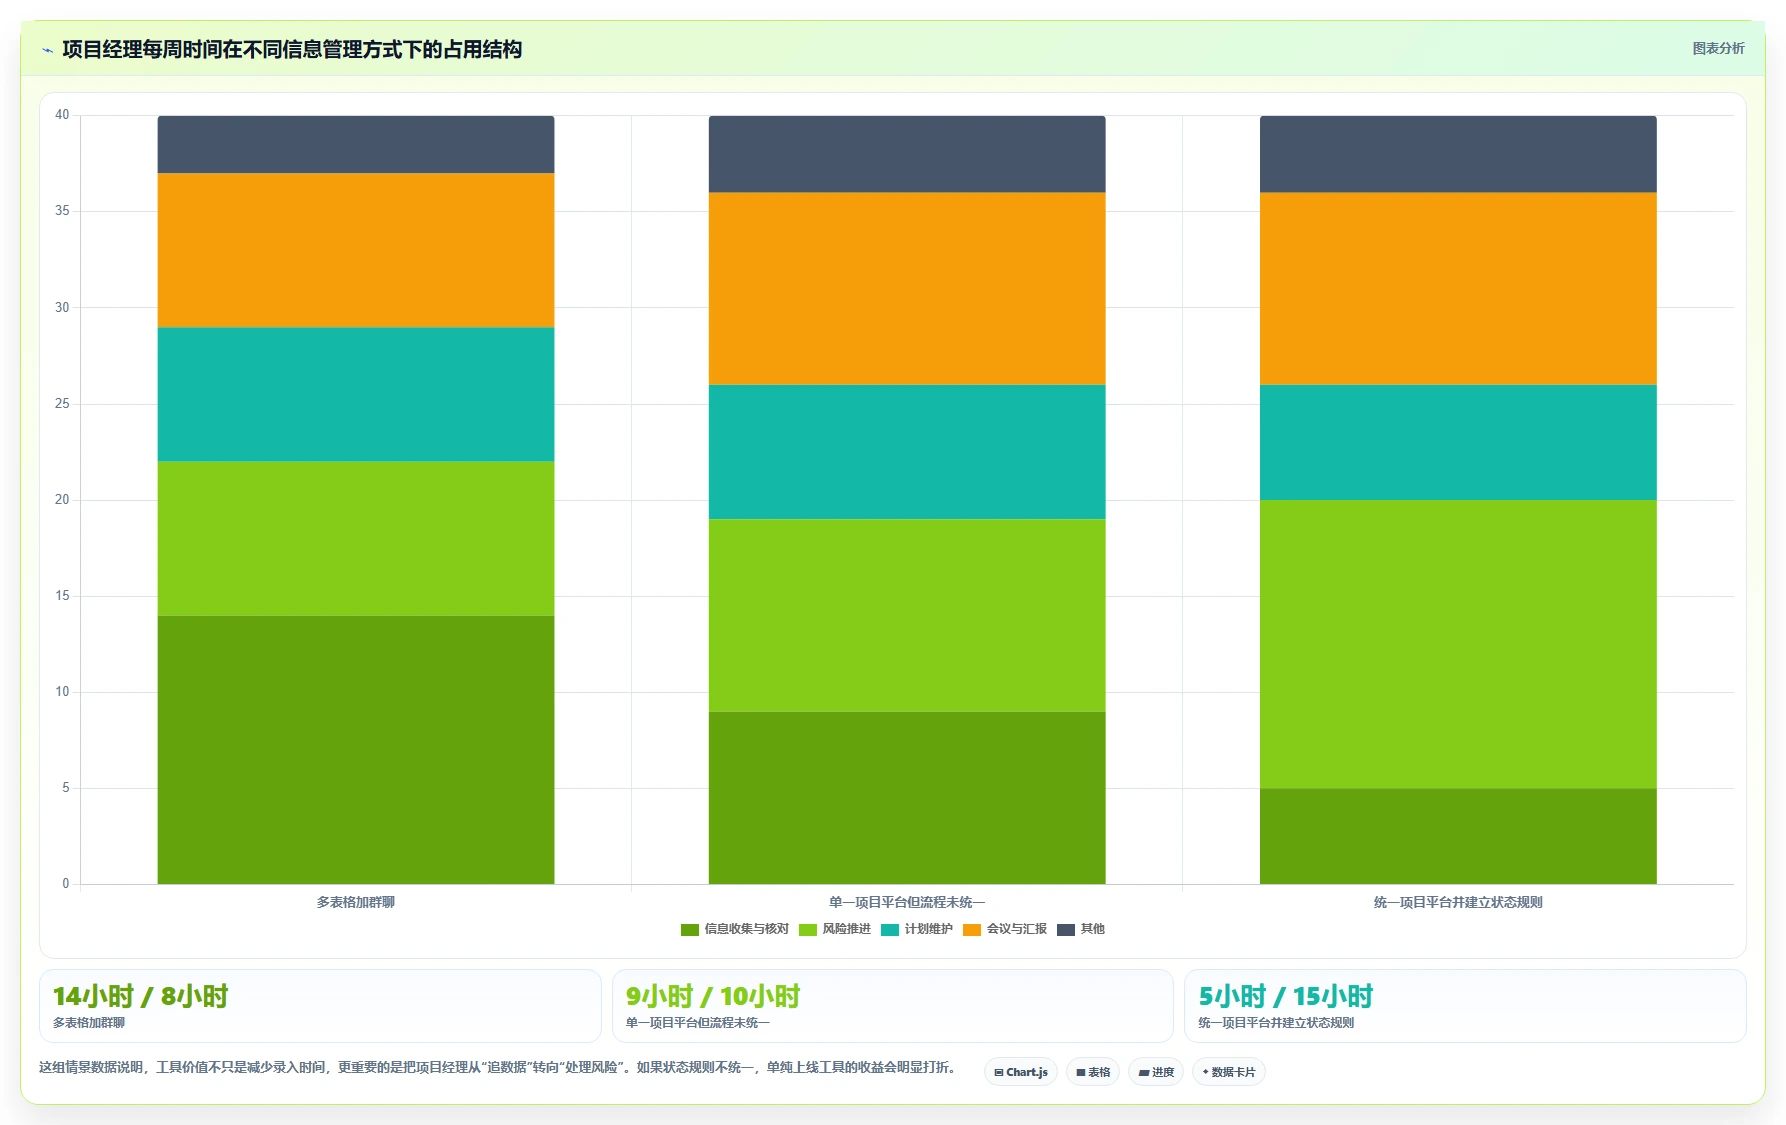The height and width of the screenshot is (1125, 1786).
Task: Click dark green segment in 统一项目平台并建立状态规则 bar
Action: [1458, 836]
